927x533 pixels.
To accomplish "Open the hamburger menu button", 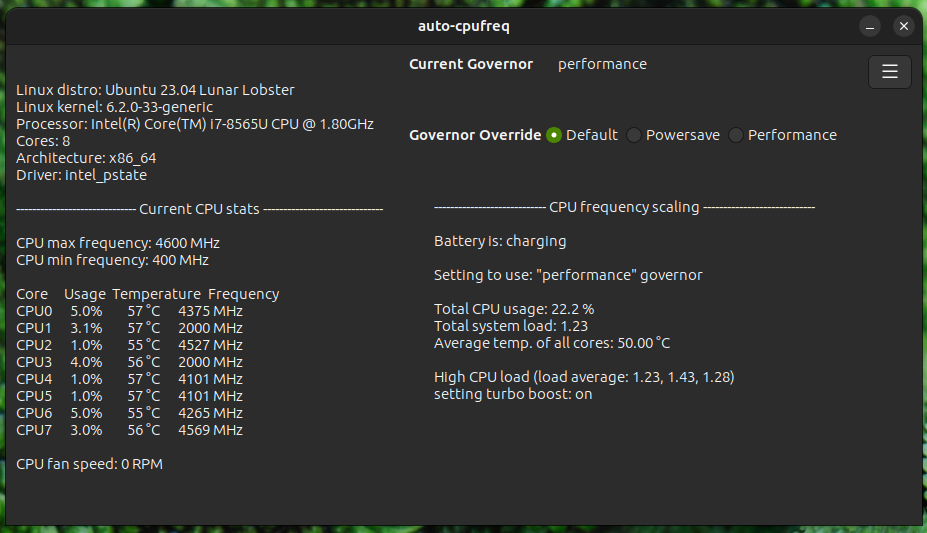I will 889,72.
